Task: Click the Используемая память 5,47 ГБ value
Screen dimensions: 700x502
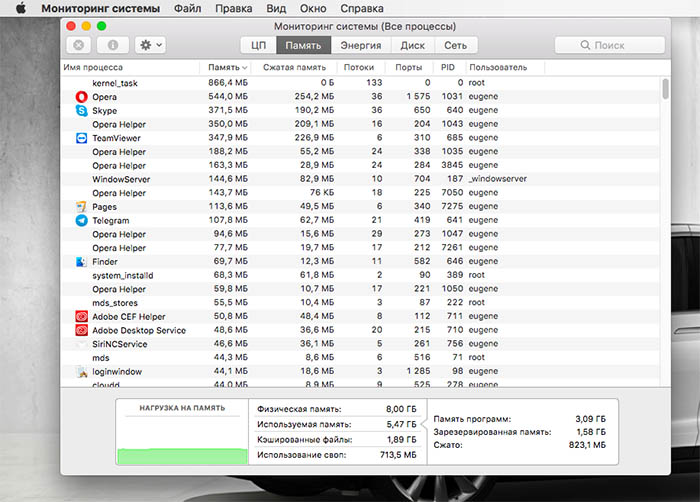Action: coord(401,424)
